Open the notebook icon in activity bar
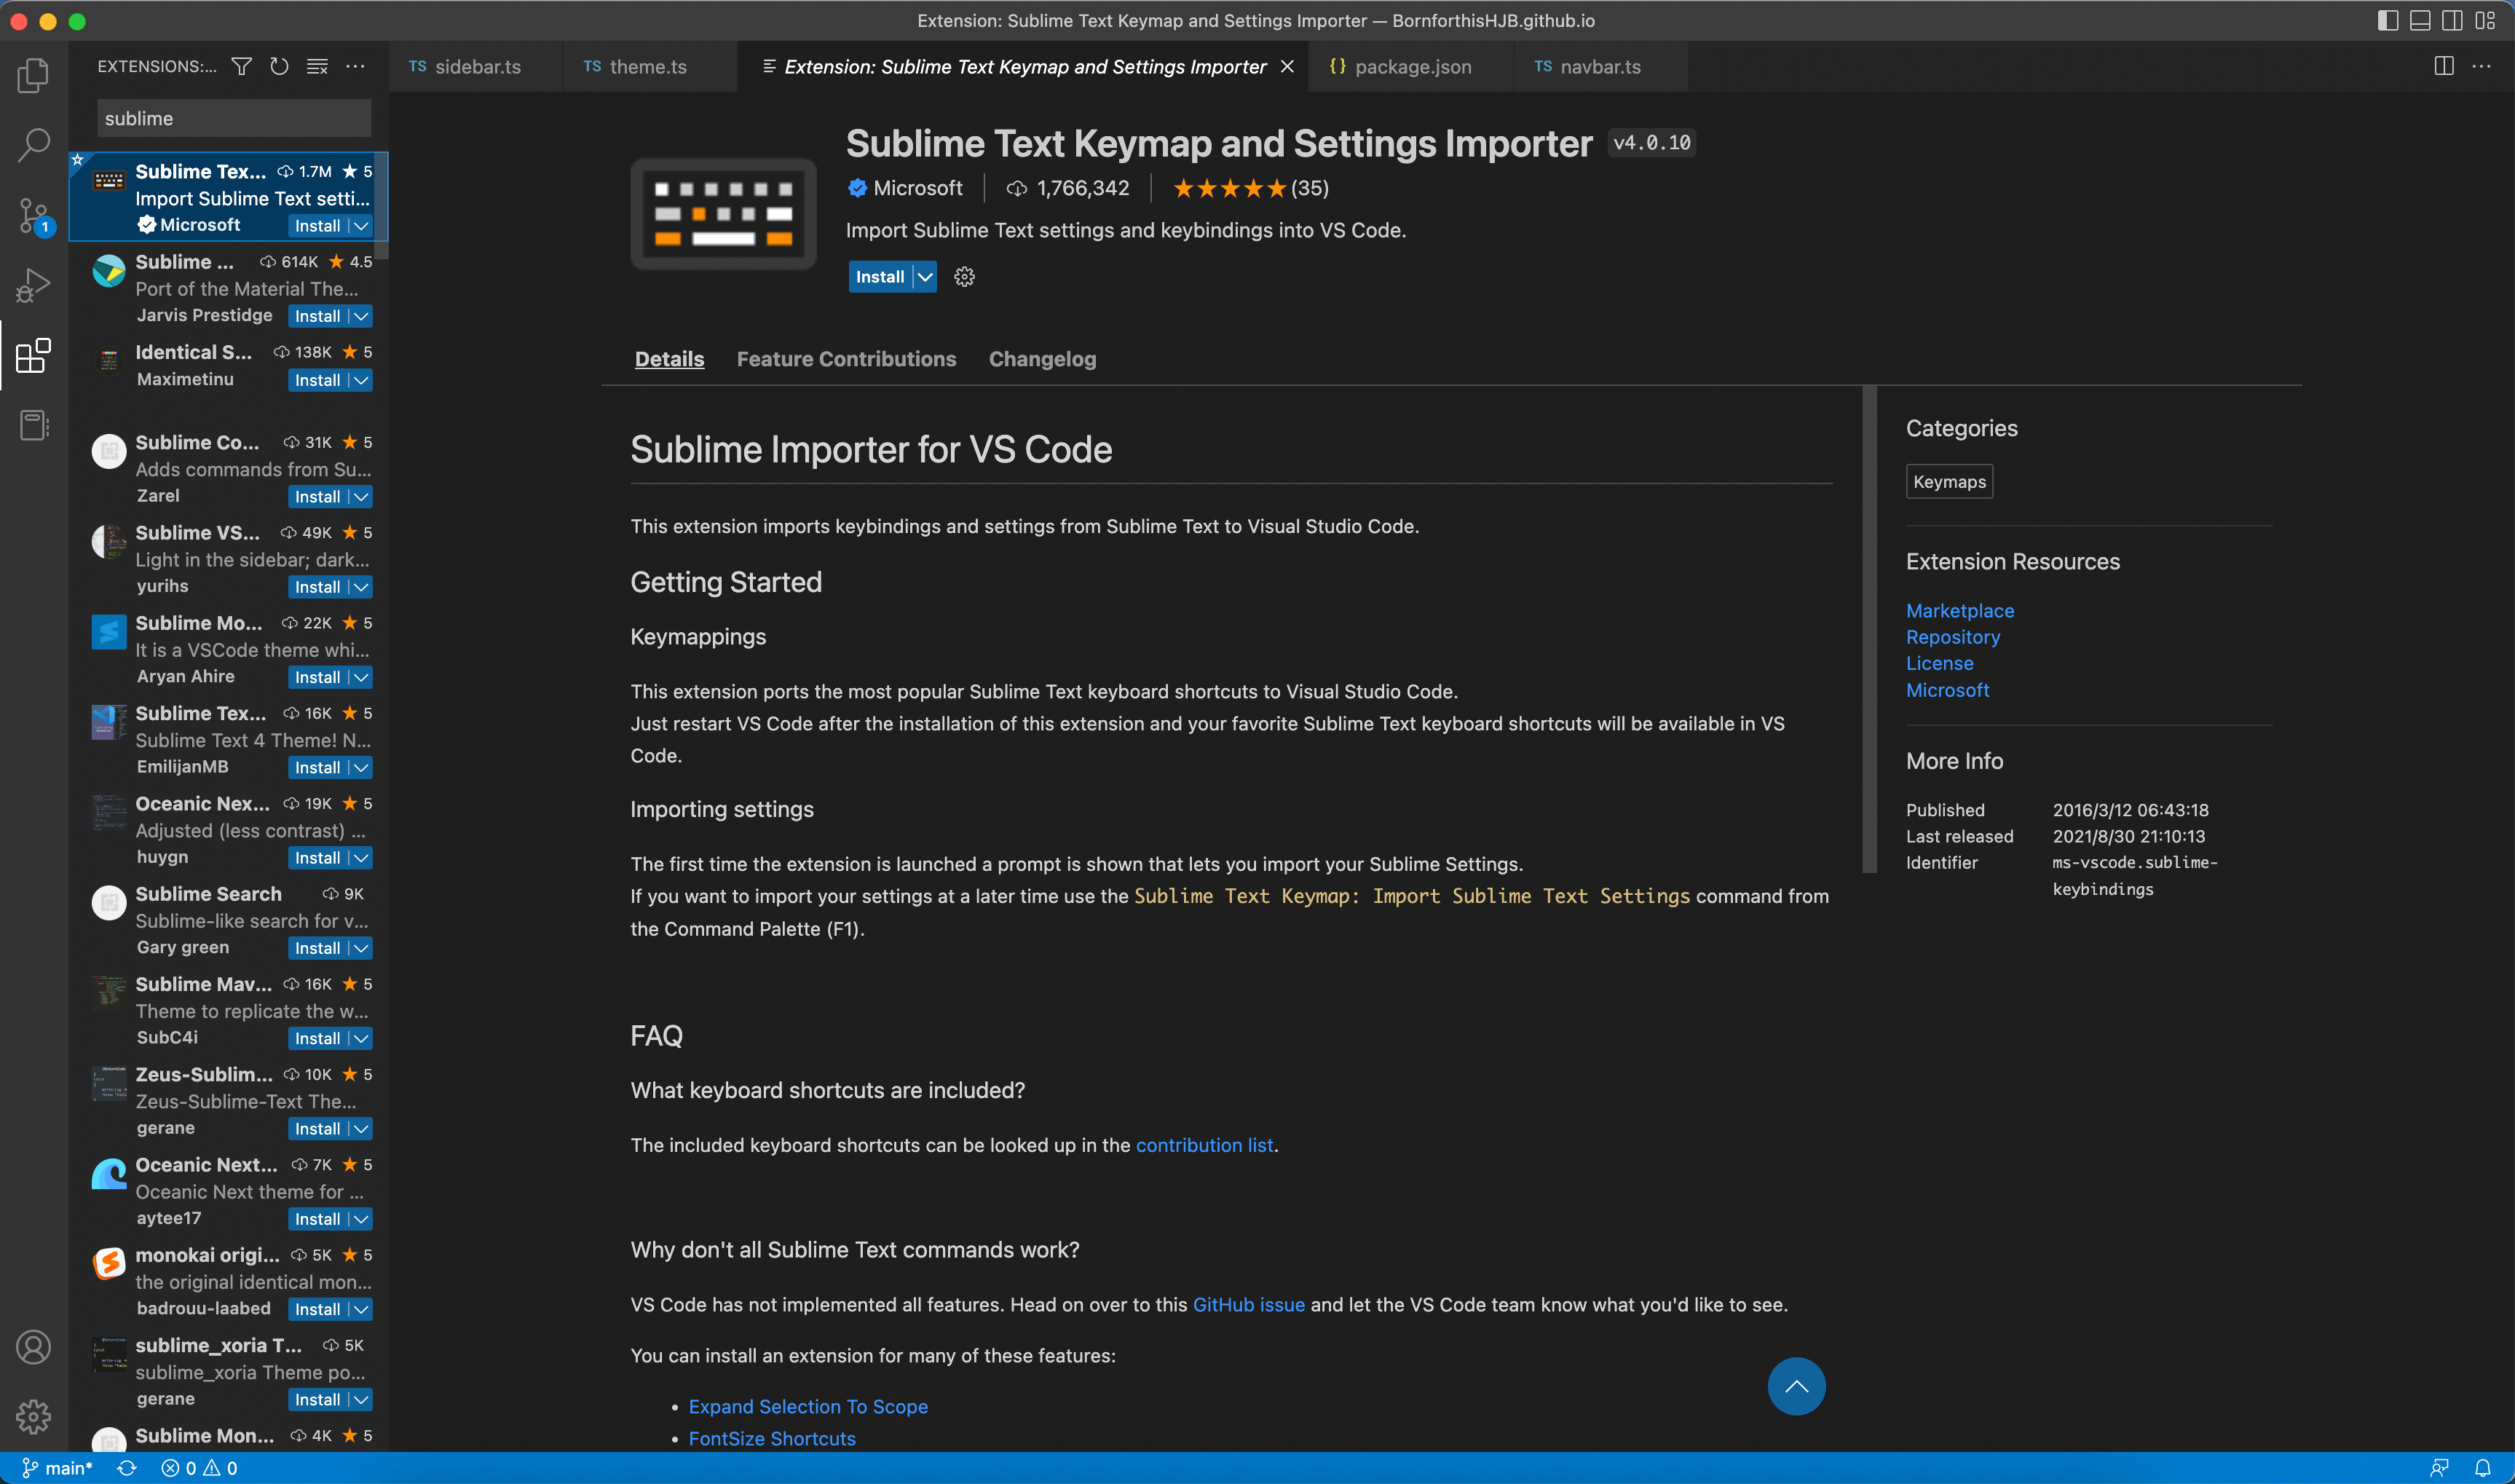This screenshot has height=1484, width=2515. [x=33, y=425]
